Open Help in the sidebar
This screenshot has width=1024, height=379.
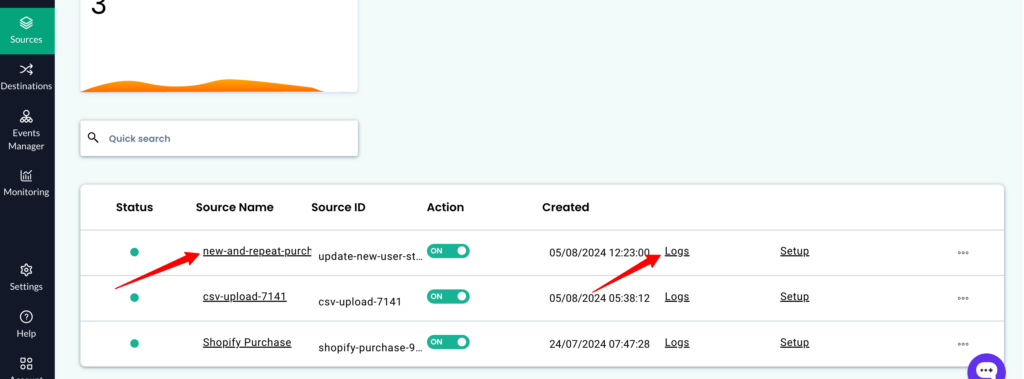tap(26, 324)
